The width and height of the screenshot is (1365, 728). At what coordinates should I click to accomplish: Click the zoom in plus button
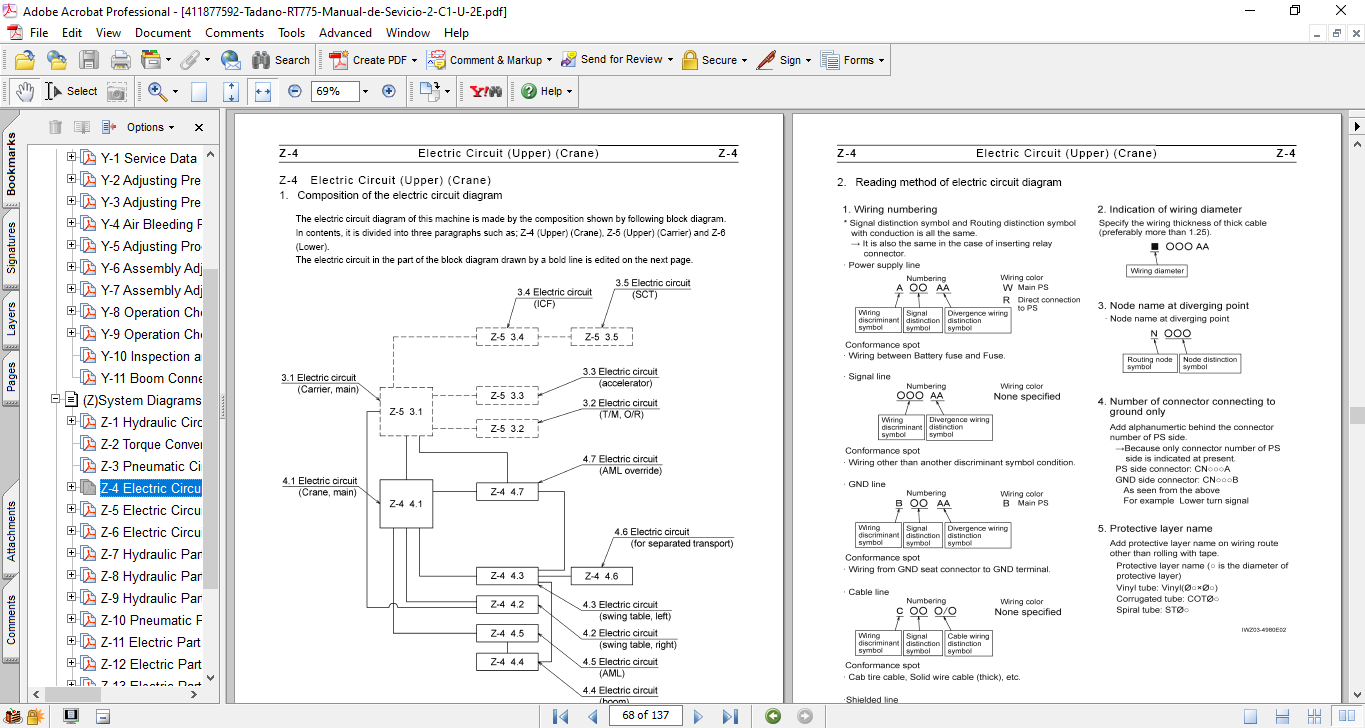tap(389, 91)
